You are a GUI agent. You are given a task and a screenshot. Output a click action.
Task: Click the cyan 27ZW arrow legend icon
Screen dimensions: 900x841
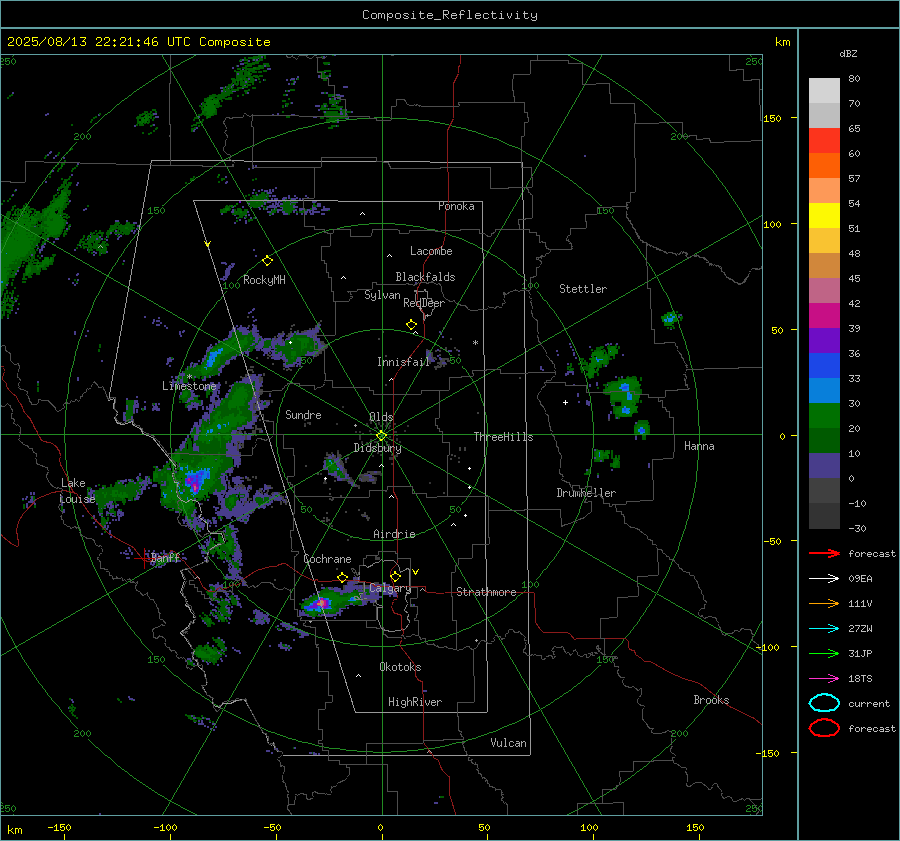click(824, 629)
